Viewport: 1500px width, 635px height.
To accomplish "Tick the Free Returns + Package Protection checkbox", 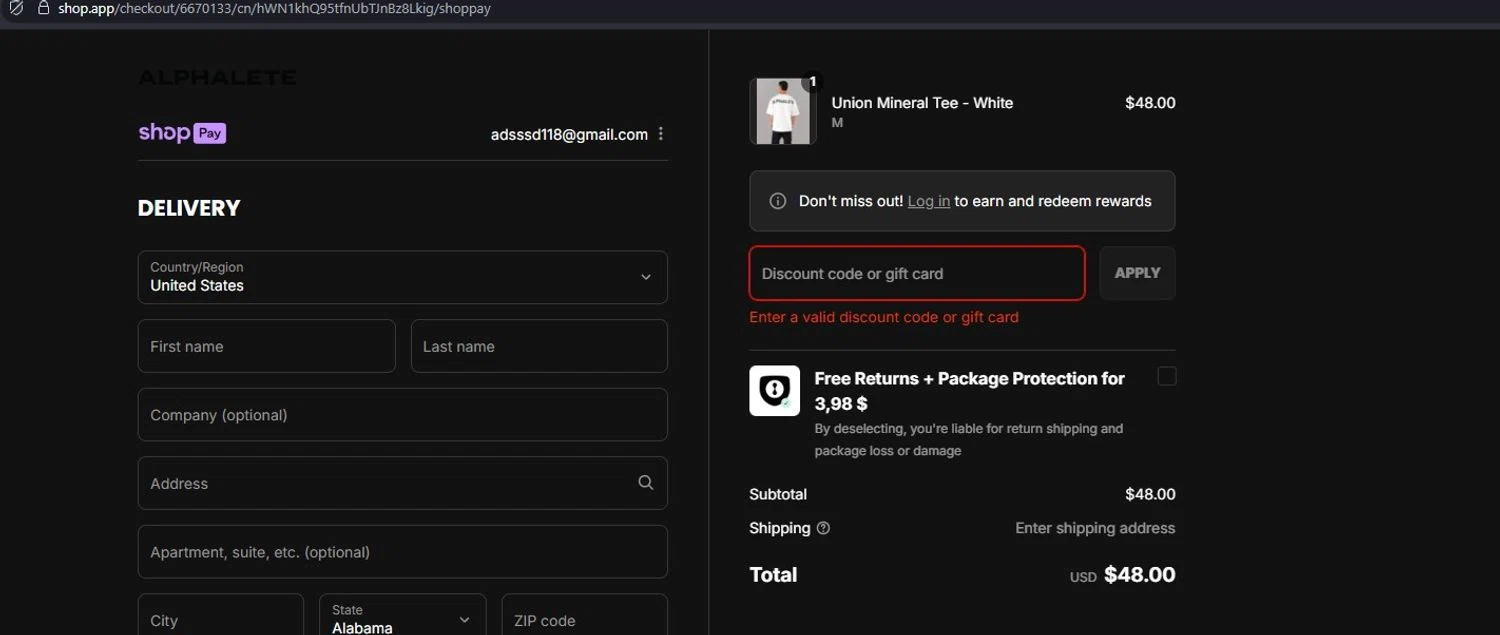I will click(1167, 376).
